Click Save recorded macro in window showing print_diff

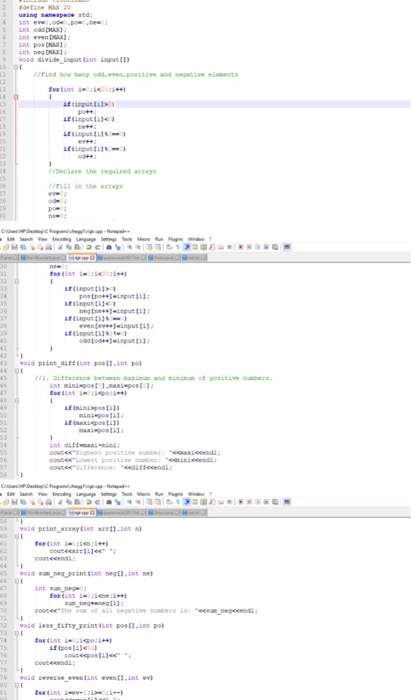point(274,247)
